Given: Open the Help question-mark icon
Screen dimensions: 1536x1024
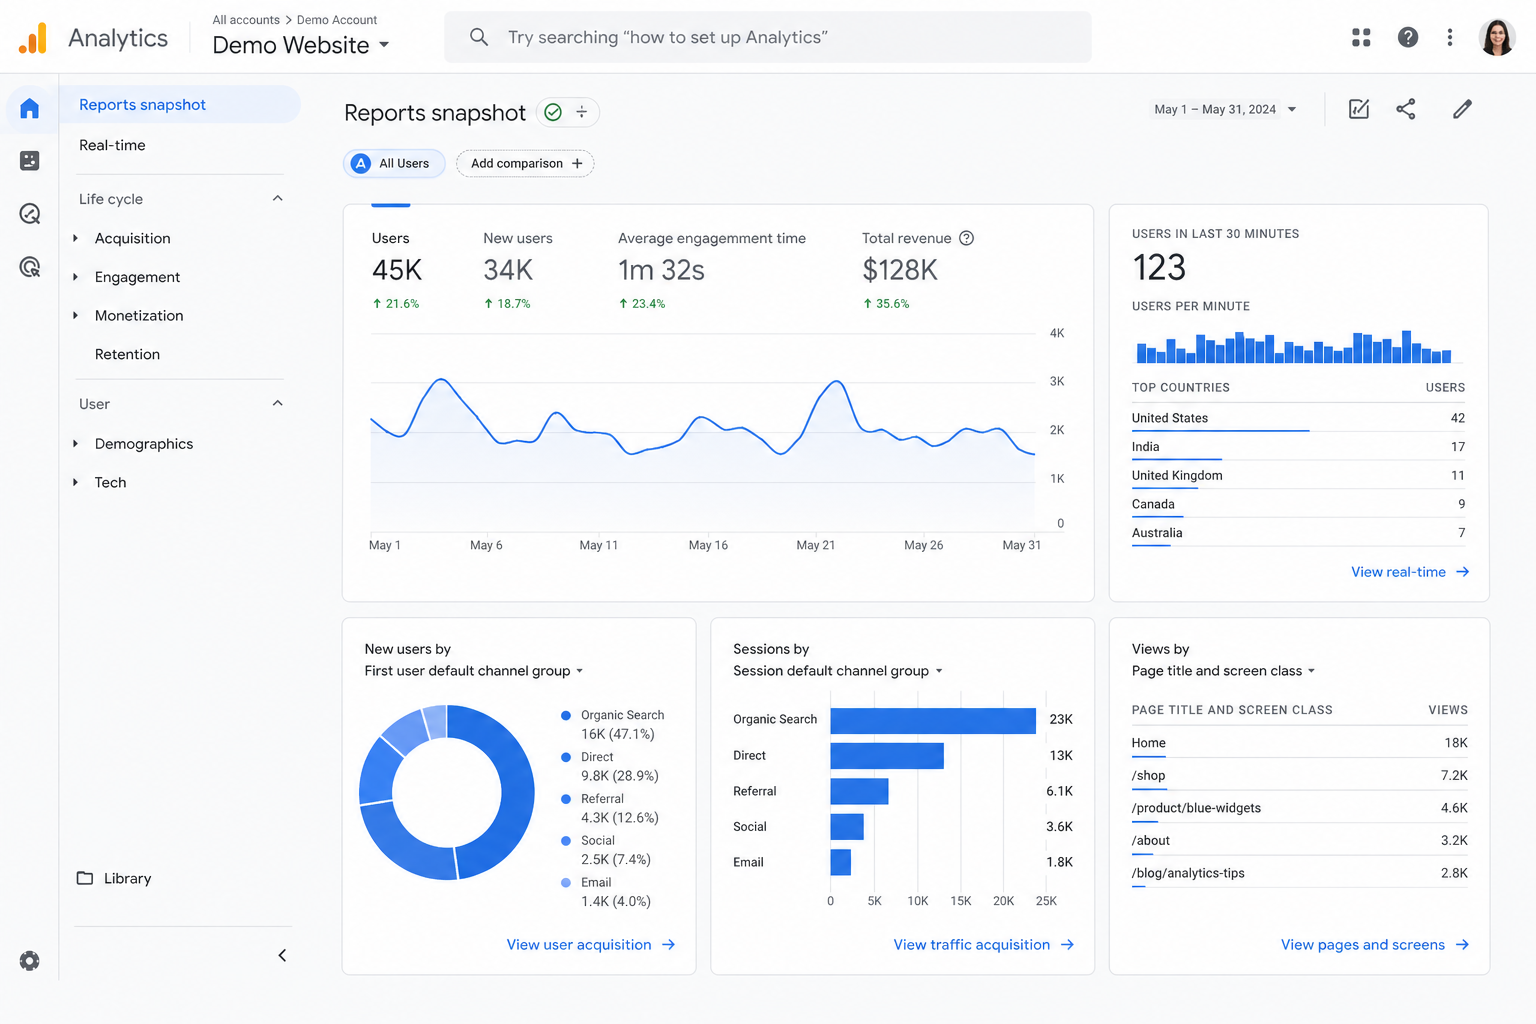Looking at the screenshot, I should click(1408, 37).
